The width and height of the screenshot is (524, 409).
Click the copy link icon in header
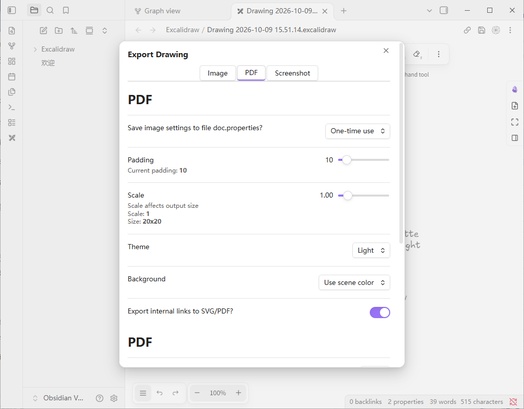click(x=467, y=30)
